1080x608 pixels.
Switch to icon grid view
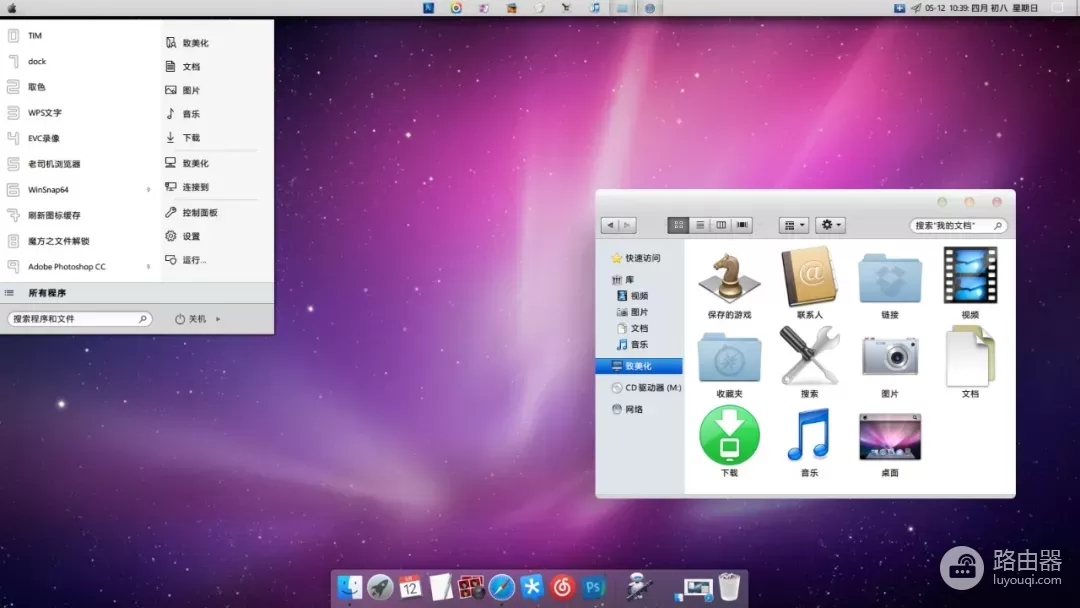679,225
